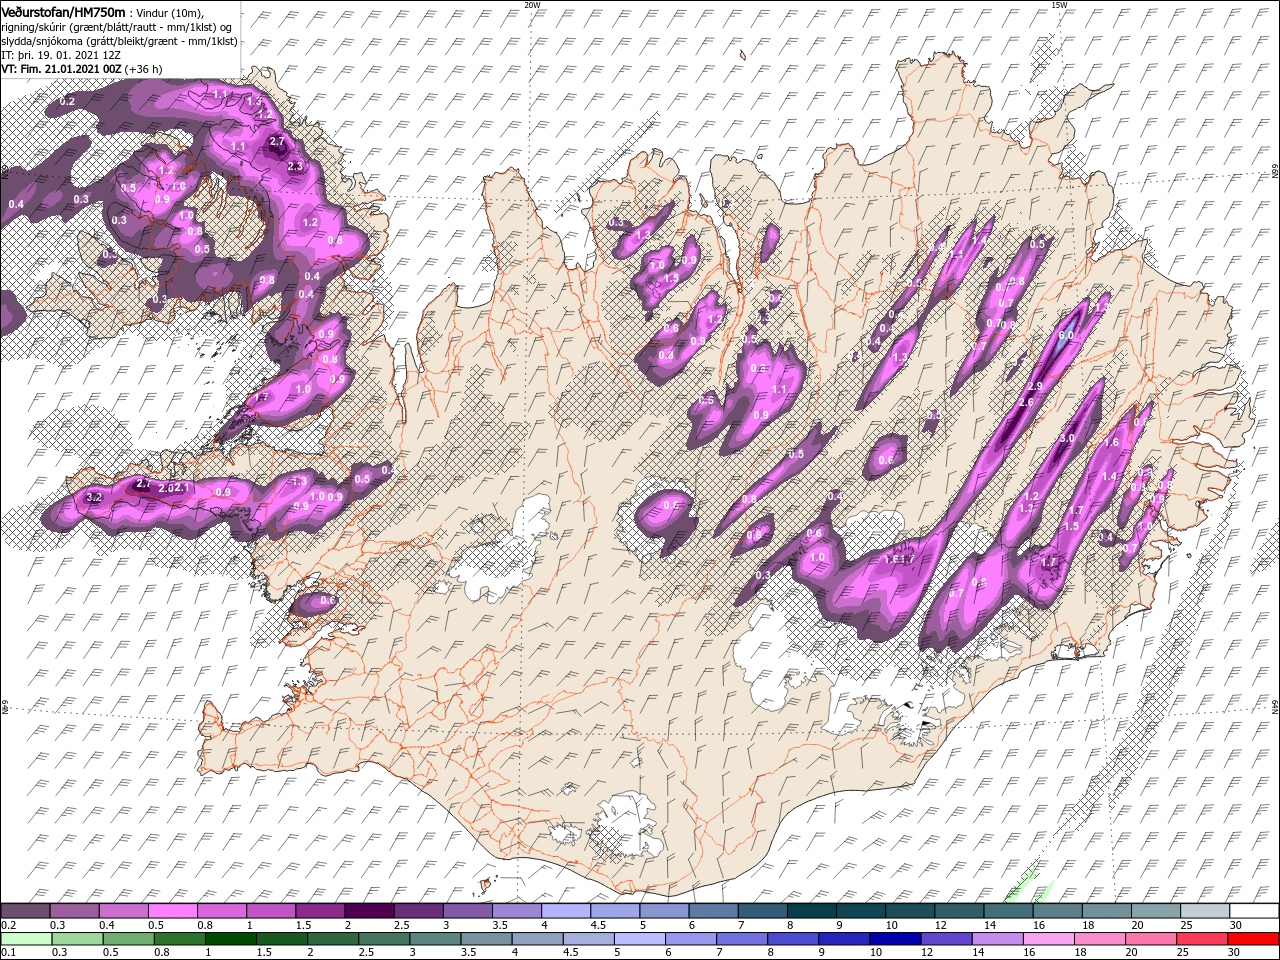Select the dark green 1–1.5 swatch, lower legend
Image resolution: width=1280 pixels, height=960 pixels.
tap(231, 938)
